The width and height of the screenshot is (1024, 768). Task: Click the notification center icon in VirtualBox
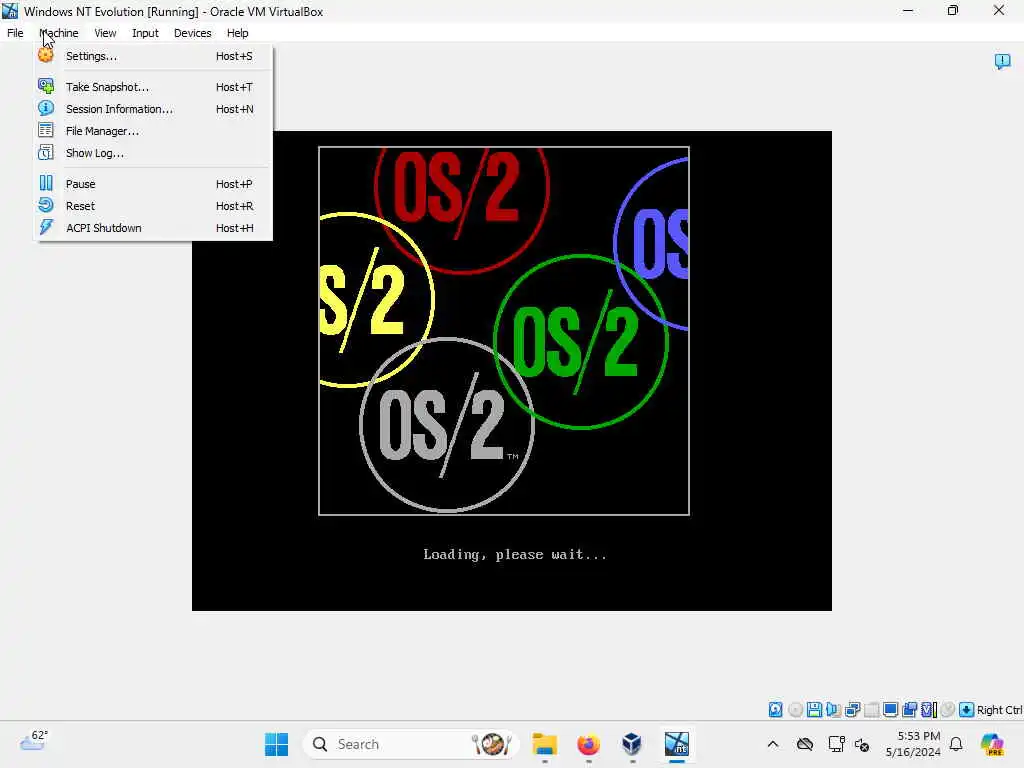[x=1002, y=61]
